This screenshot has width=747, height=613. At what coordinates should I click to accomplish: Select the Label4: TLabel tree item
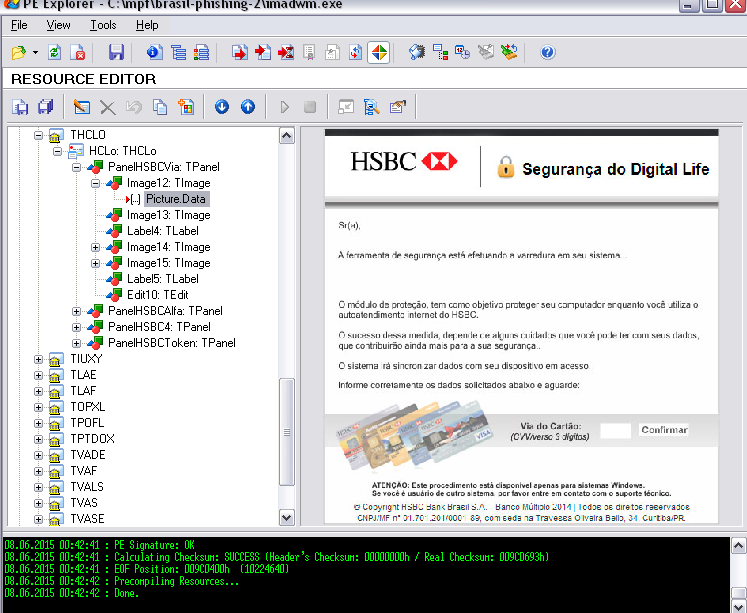pos(163,231)
